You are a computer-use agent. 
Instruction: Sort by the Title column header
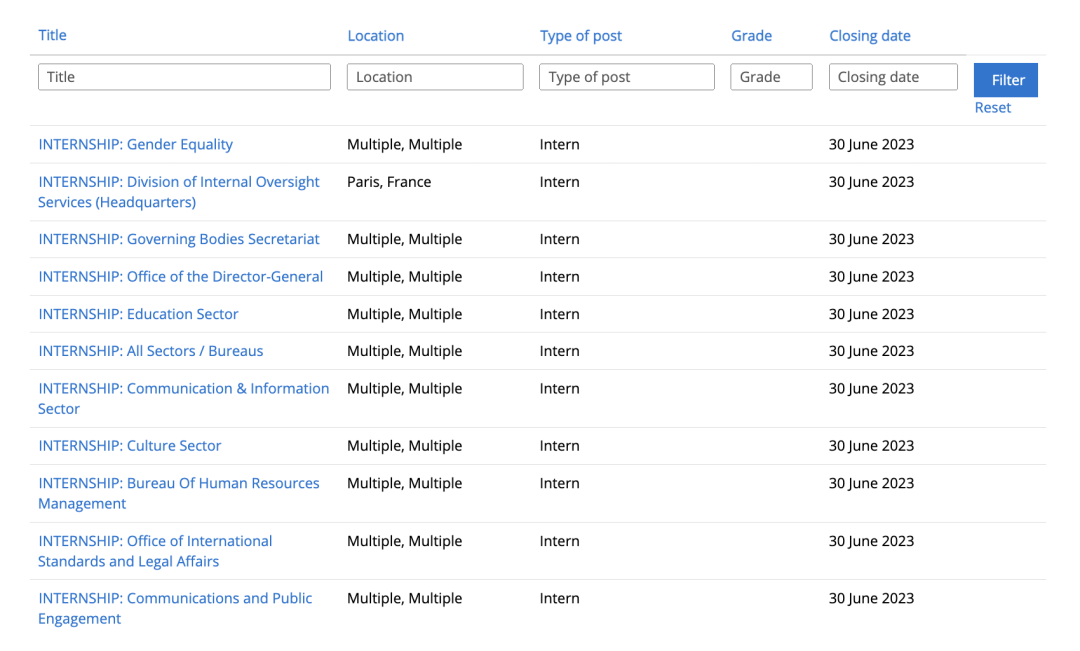[52, 35]
